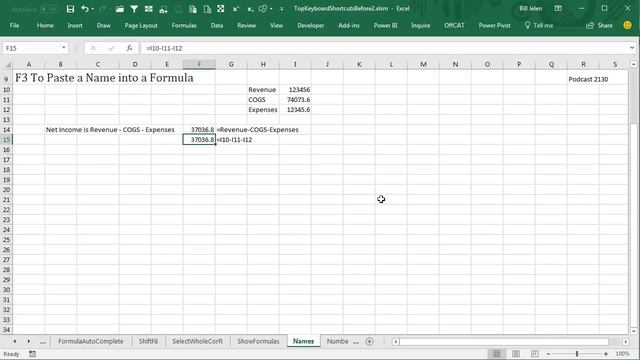Viewport: 640px width, 360px height.
Task: Open the Power Pivot ribbon tab
Action: click(494, 25)
